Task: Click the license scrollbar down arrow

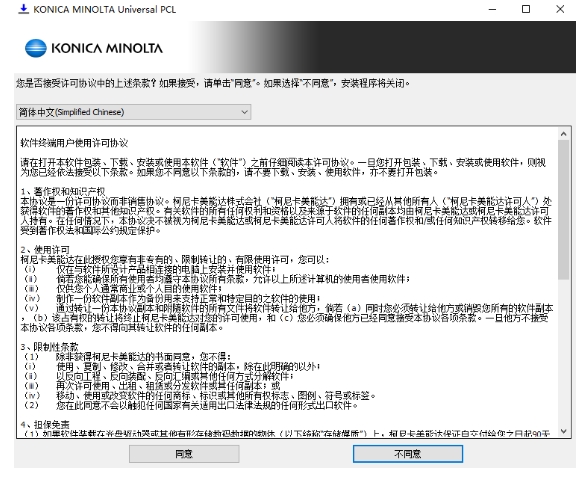Action: click(564, 431)
